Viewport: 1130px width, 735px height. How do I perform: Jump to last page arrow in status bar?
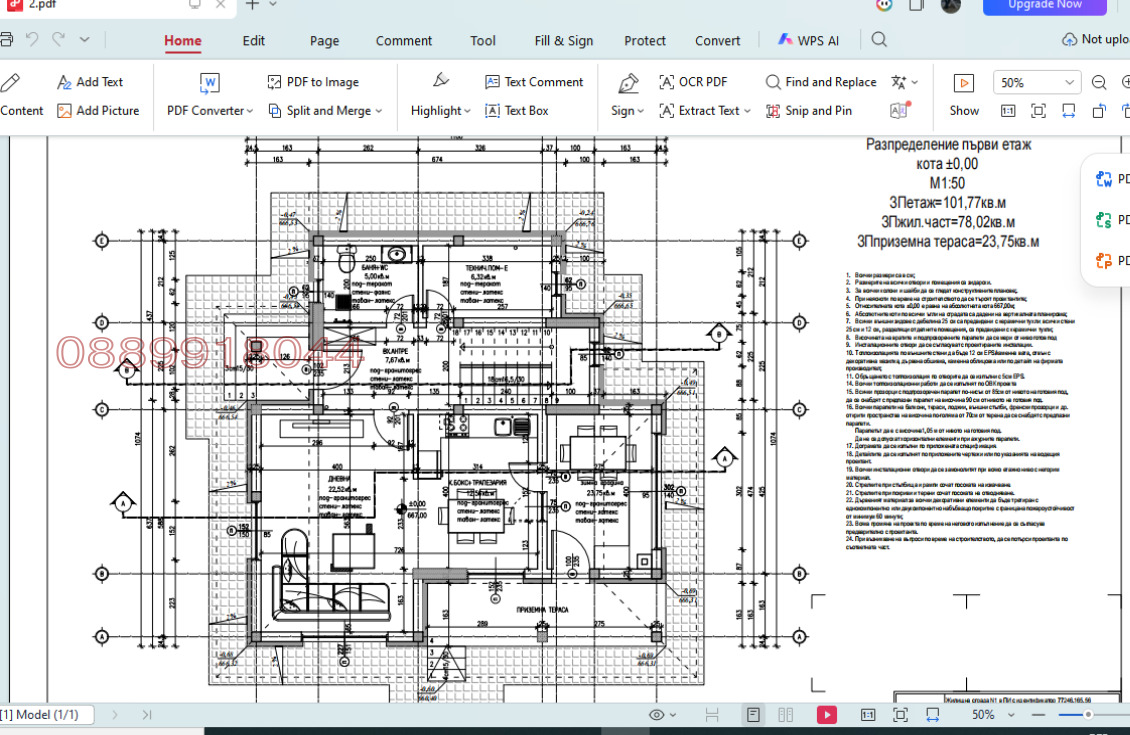pos(147,715)
